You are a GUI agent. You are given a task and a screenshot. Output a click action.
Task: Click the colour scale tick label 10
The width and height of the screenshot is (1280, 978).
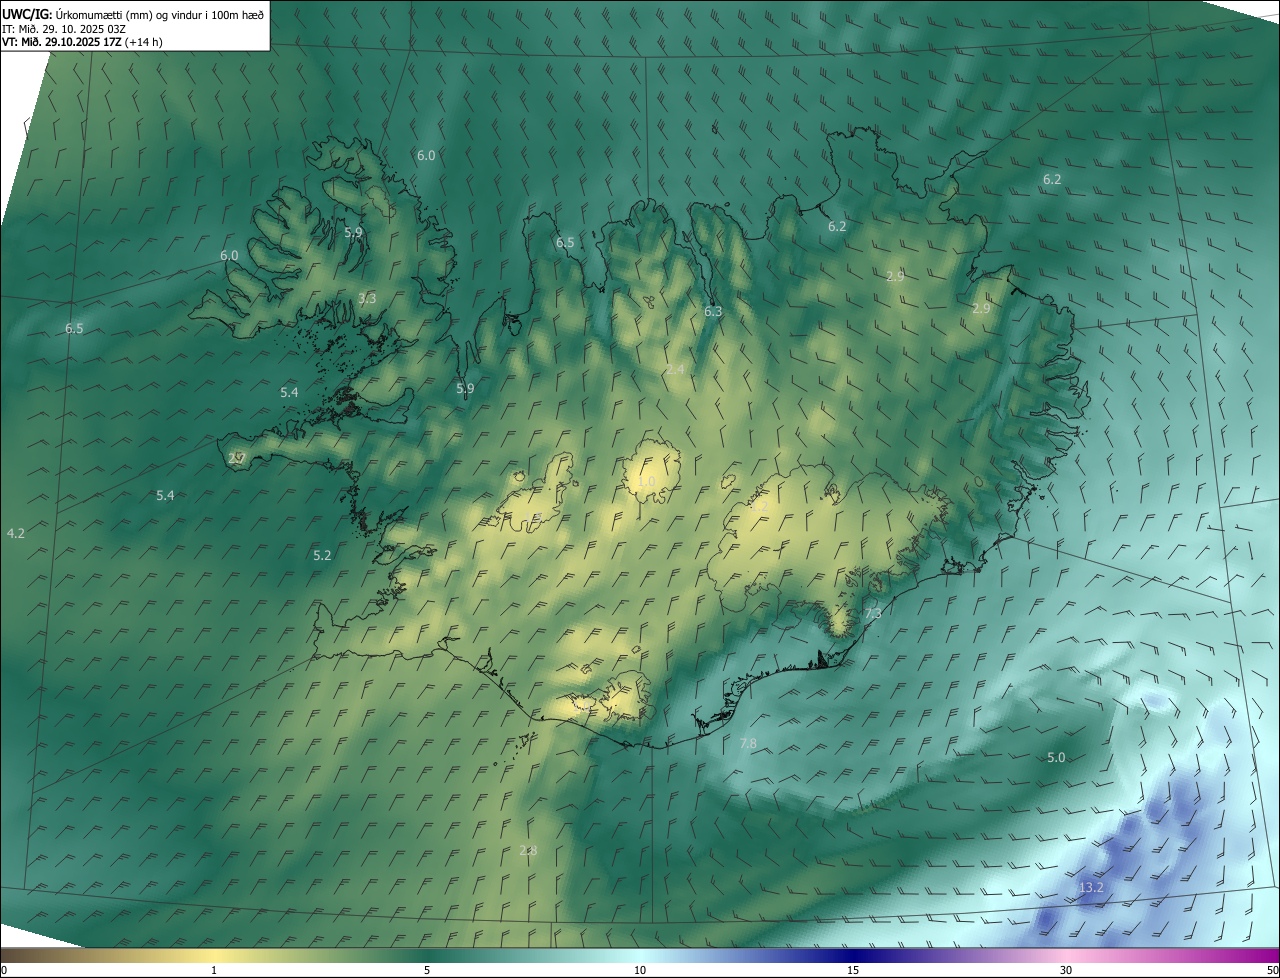pos(640,971)
